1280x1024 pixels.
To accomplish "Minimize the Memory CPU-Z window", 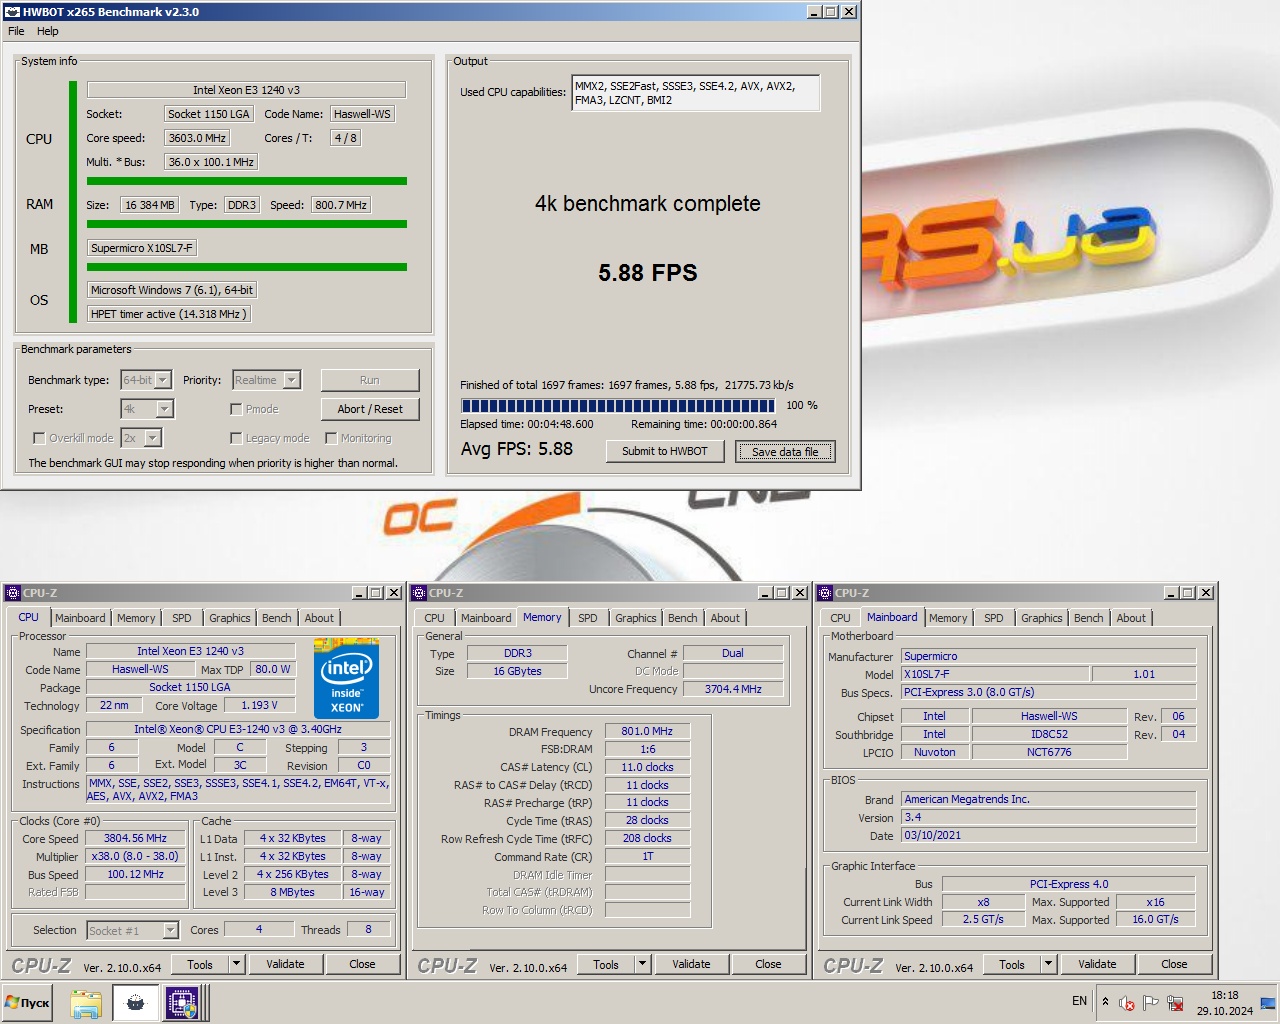I will click(765, 593).
